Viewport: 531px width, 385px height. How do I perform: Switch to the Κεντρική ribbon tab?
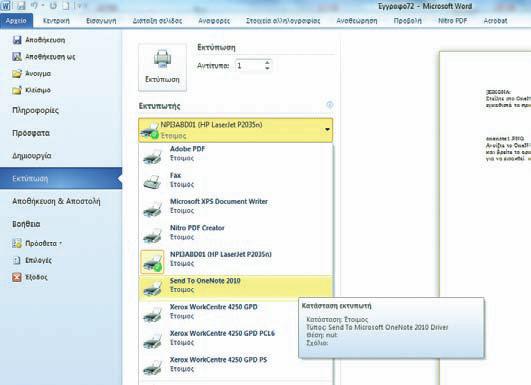coord(56,21)
